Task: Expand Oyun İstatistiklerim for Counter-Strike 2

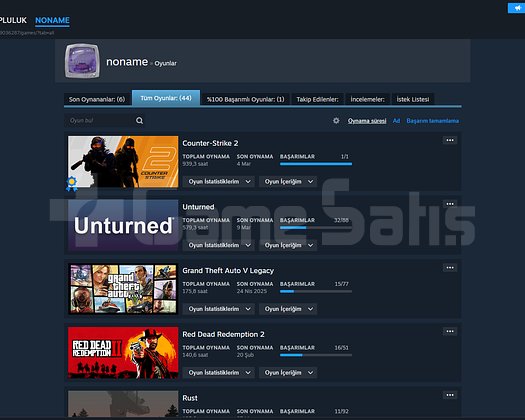Action: pyautogui.click(x=219, y=182)
